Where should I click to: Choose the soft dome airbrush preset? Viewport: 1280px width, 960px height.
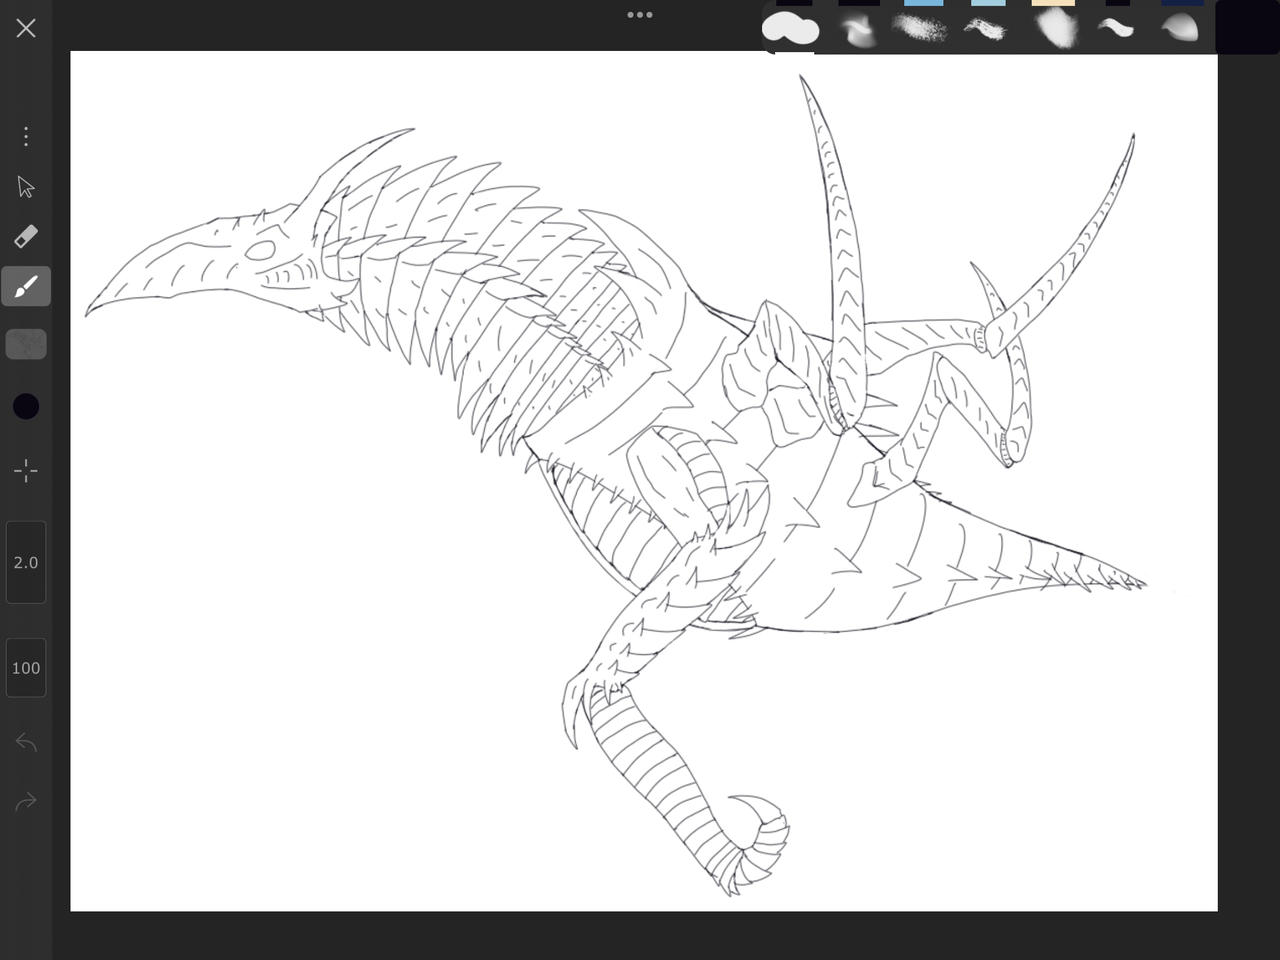[1180, 27]
